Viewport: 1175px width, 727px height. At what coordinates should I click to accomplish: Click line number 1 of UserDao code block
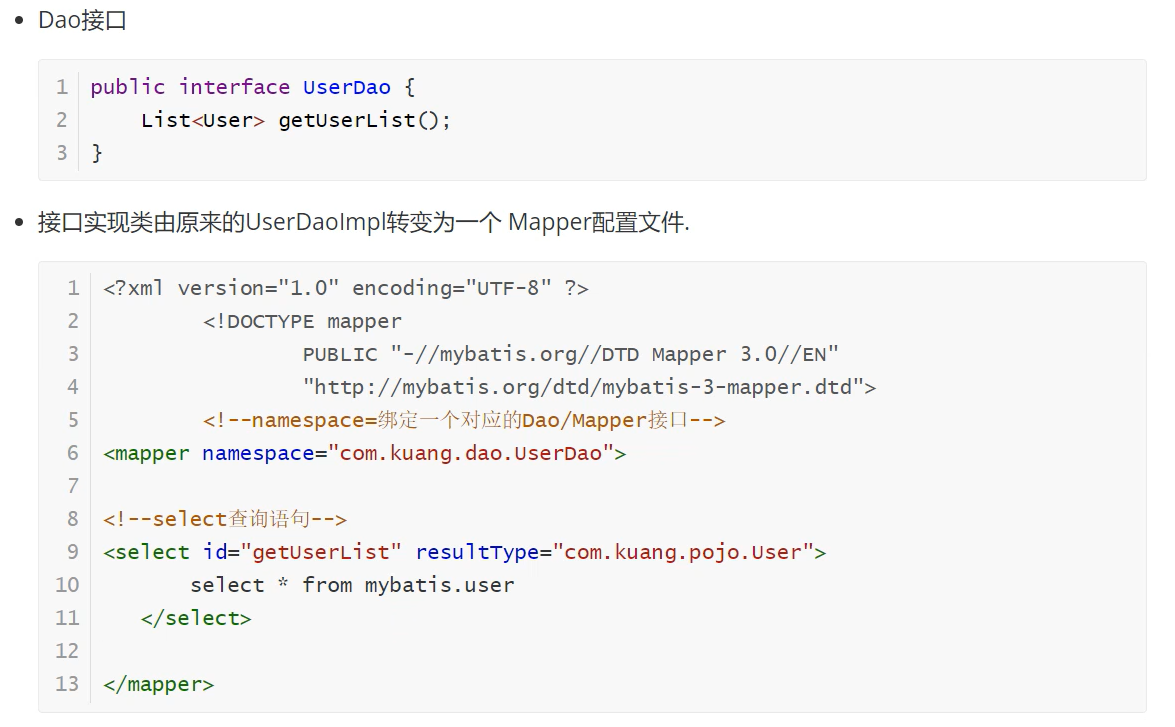pyautogui.click(x=62, y=87)
